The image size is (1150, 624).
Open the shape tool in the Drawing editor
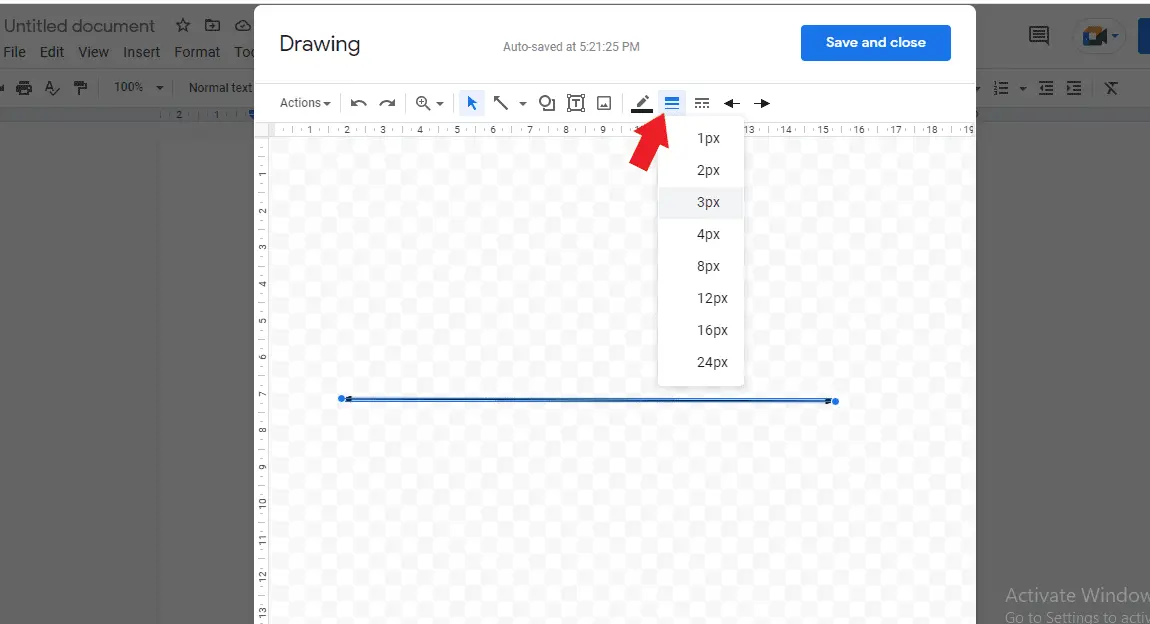(546, 102)
